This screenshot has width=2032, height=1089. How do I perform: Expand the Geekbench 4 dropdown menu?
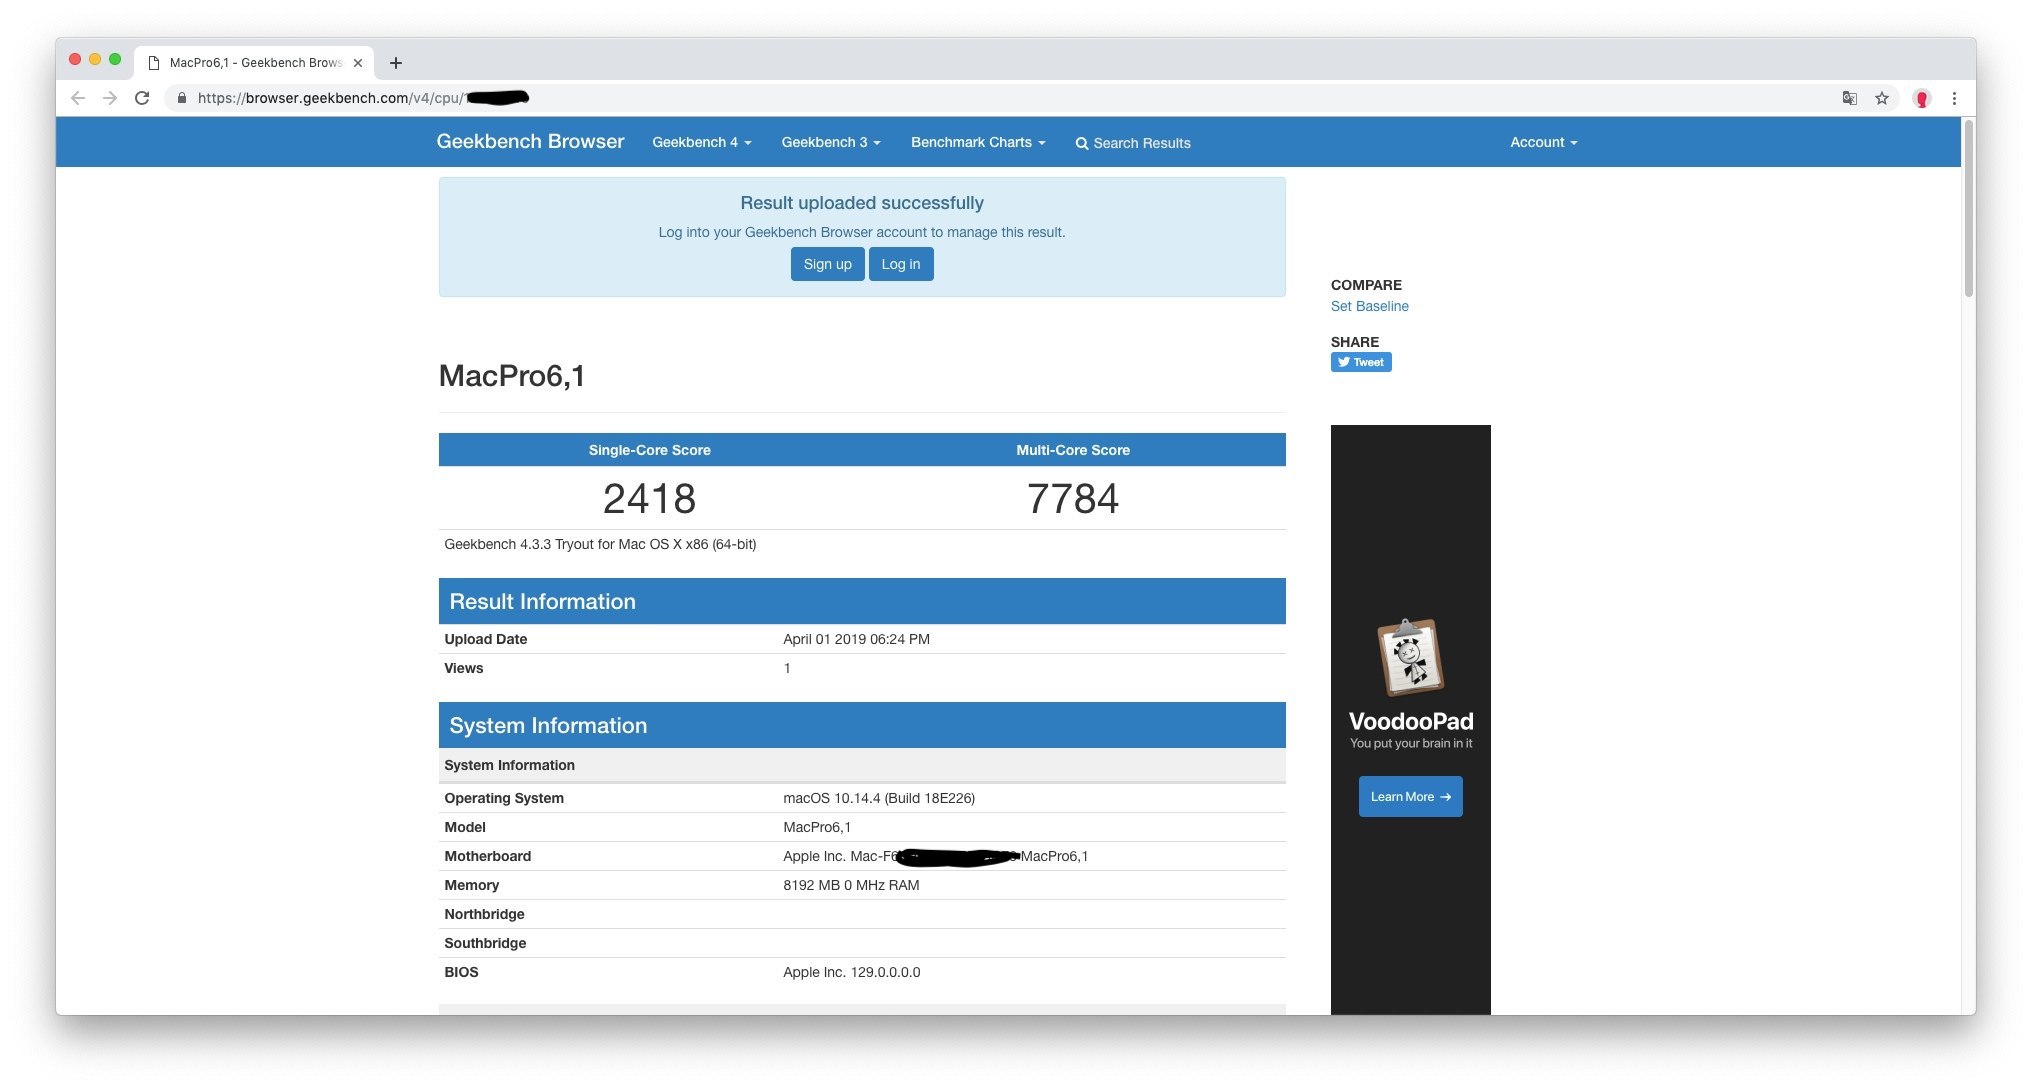[701, 142]
